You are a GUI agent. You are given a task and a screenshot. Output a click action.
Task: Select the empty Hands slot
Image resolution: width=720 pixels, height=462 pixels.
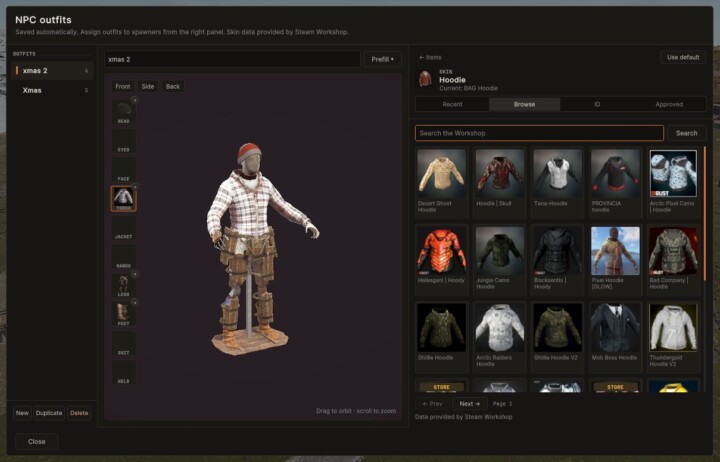pos(124,257)
